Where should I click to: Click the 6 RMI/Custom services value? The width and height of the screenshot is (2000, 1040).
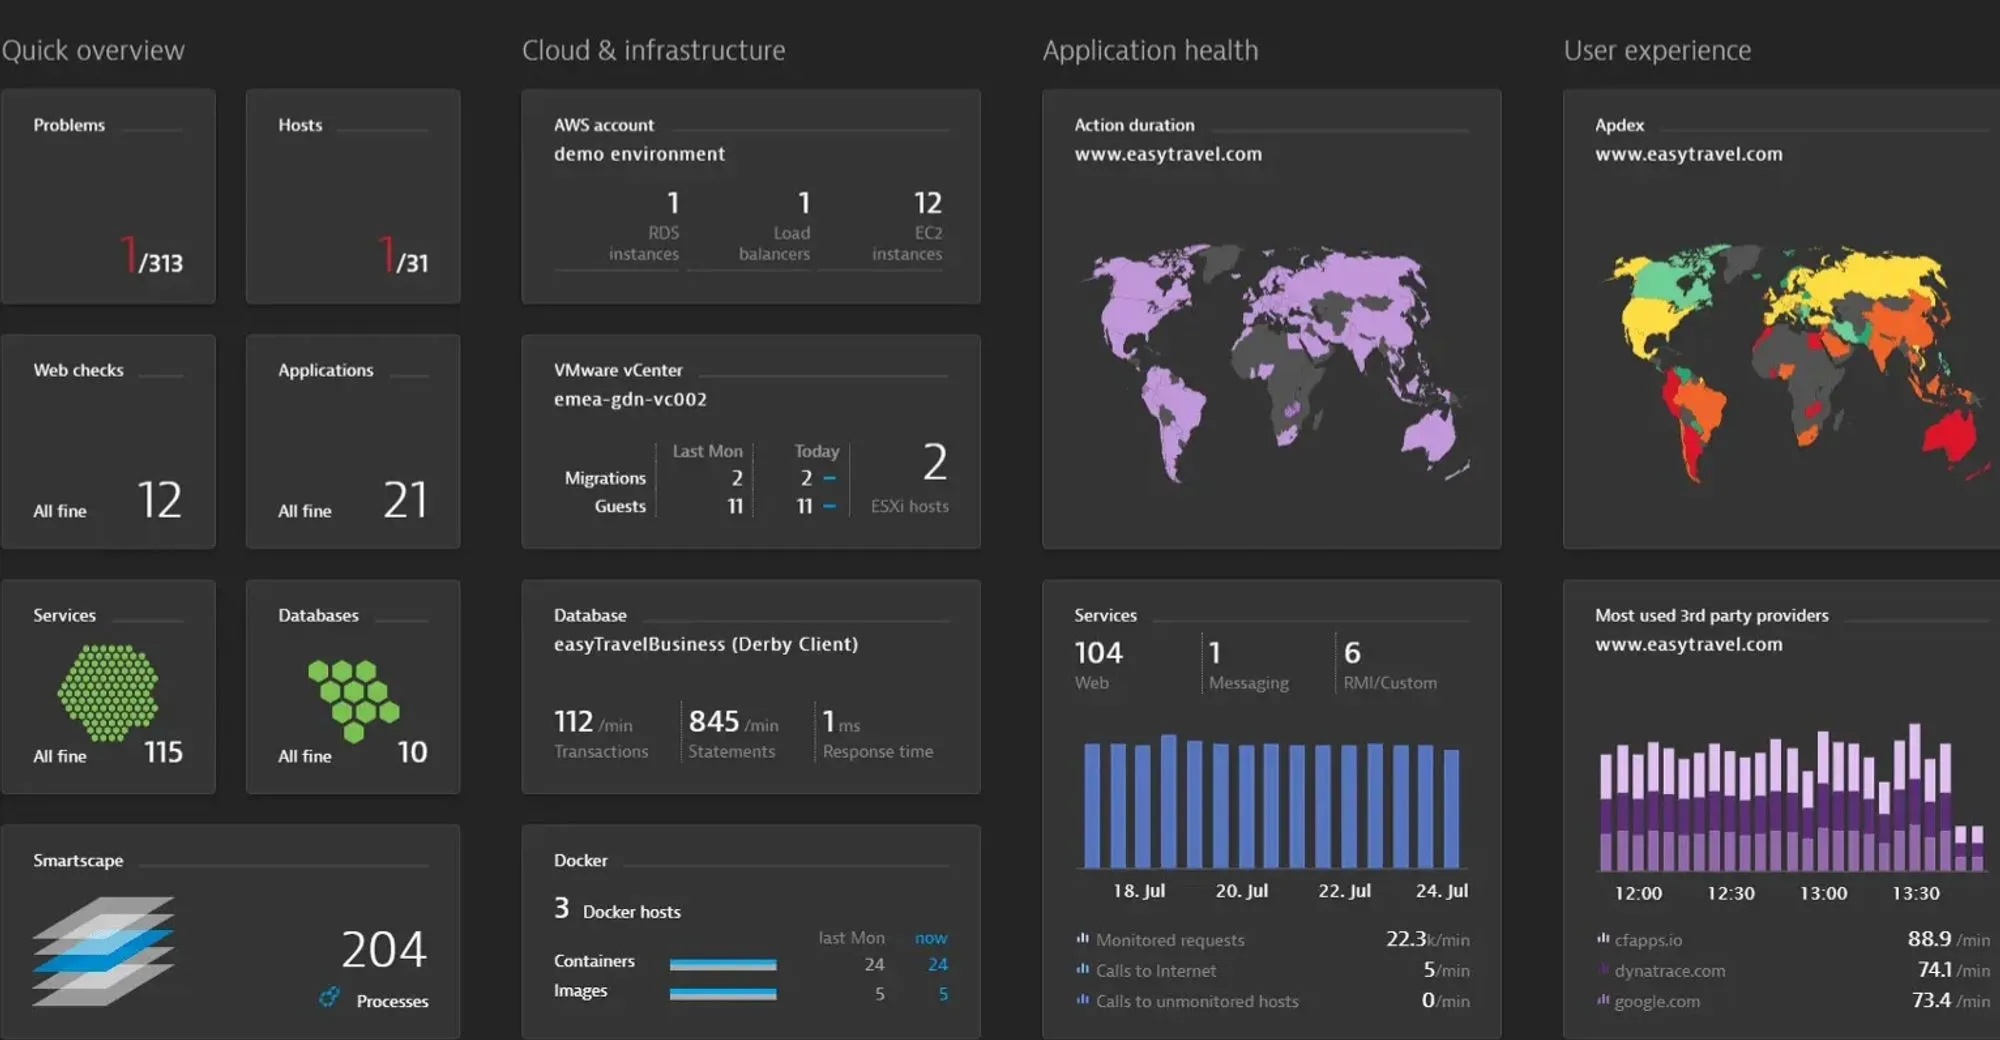pos(1352,653)
